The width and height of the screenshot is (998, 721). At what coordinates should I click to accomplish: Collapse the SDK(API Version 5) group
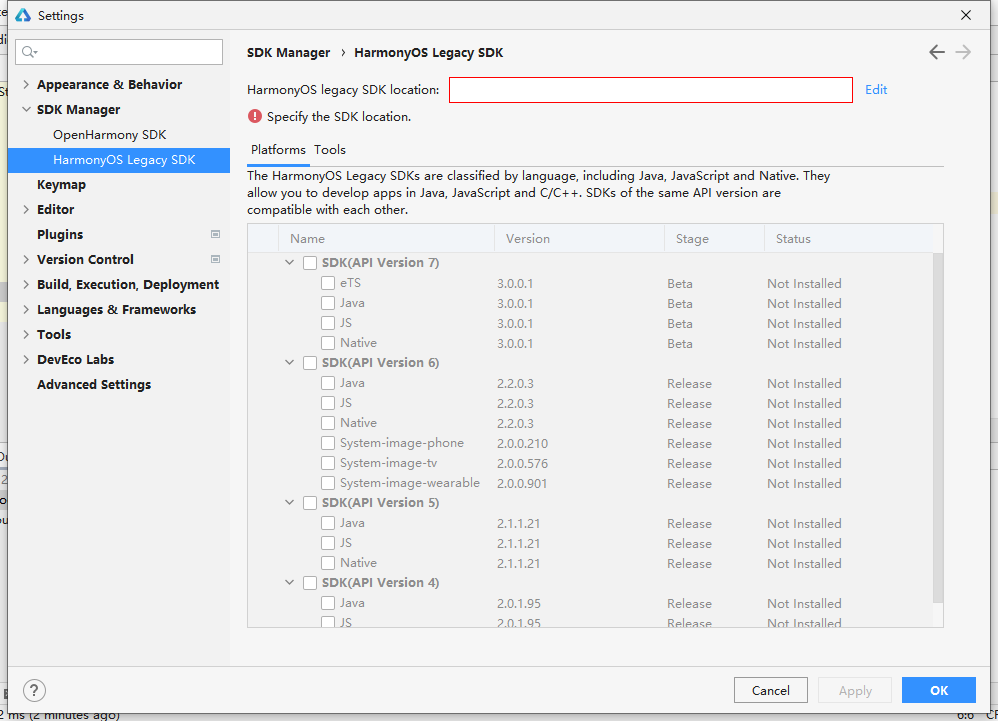pos(290,502)
